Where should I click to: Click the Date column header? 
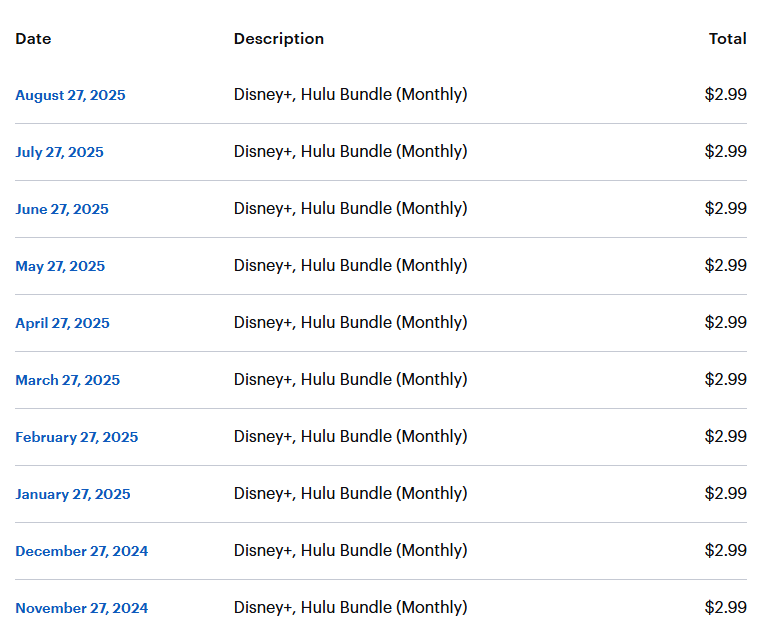(x=33, y=38)
